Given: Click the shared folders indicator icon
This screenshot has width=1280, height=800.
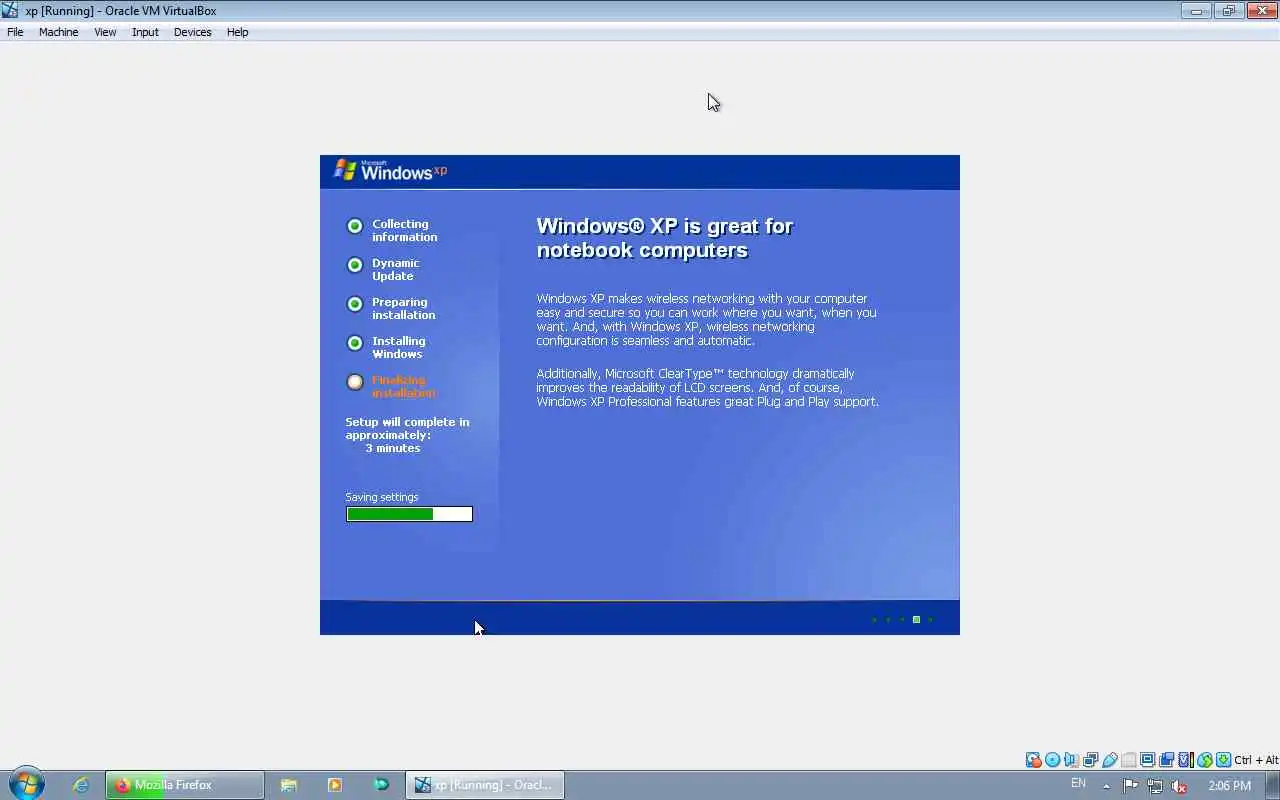Looking at the screenshot, I should click(x=1129, y=760).
